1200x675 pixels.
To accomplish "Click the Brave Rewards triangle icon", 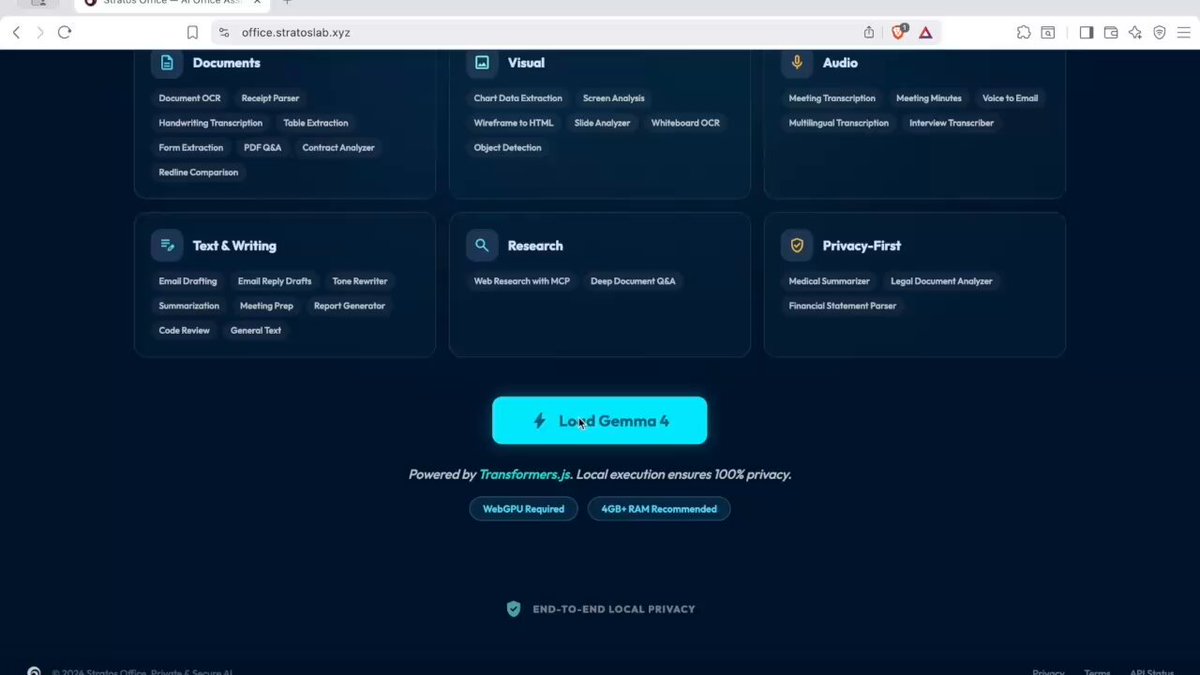I will pyautogui.click(x=926, y=32).
